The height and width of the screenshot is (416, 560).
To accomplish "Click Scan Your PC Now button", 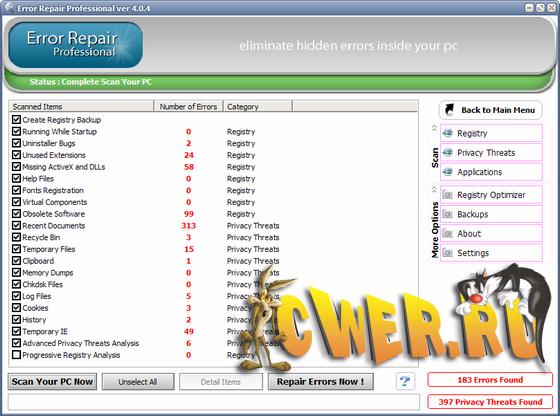I will pyautogui.click(x=52, y=382).
